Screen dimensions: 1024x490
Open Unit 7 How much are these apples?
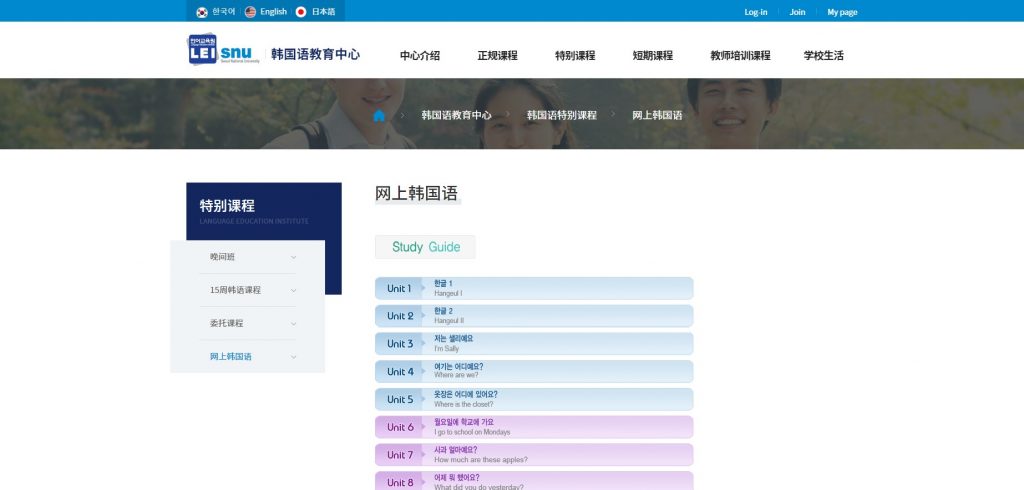coord(534,455)
